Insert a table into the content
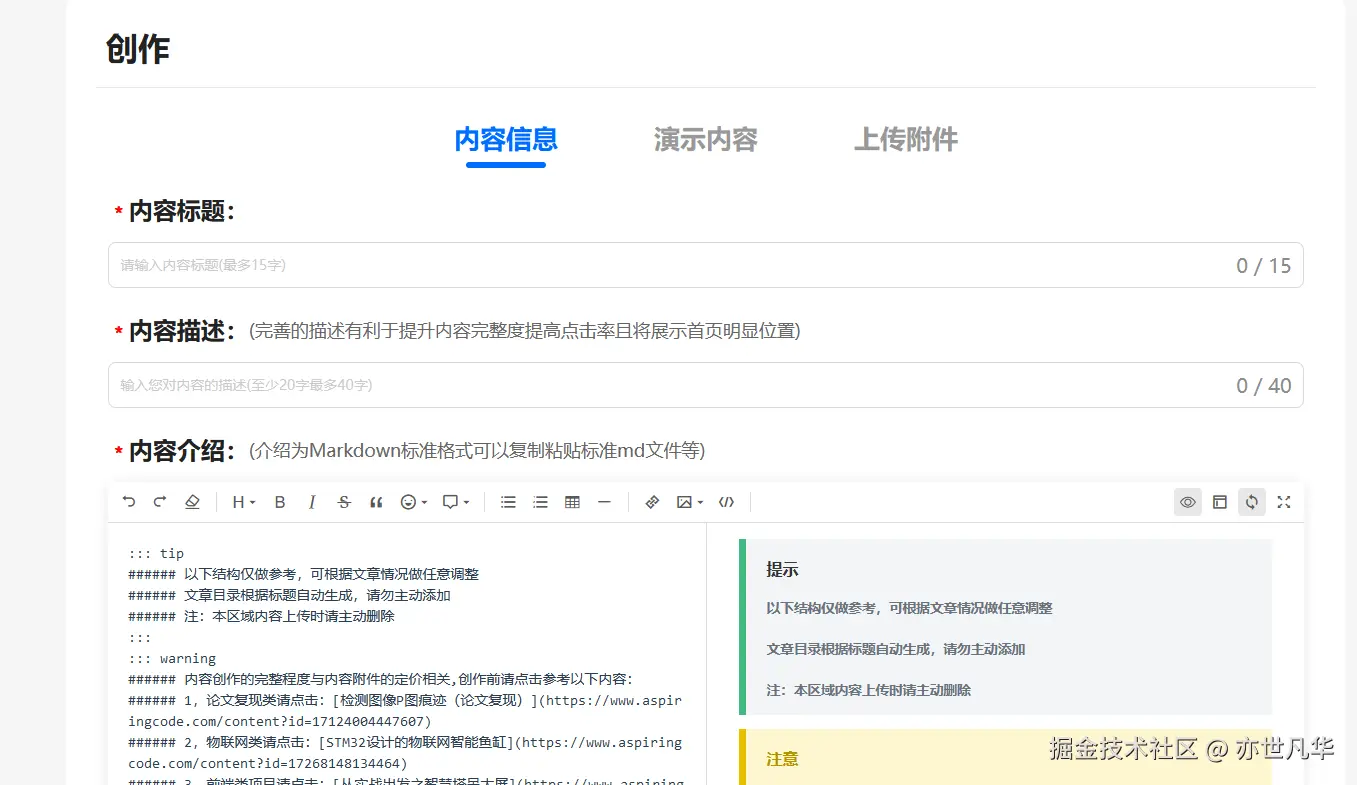 click(x=572, y=501)
